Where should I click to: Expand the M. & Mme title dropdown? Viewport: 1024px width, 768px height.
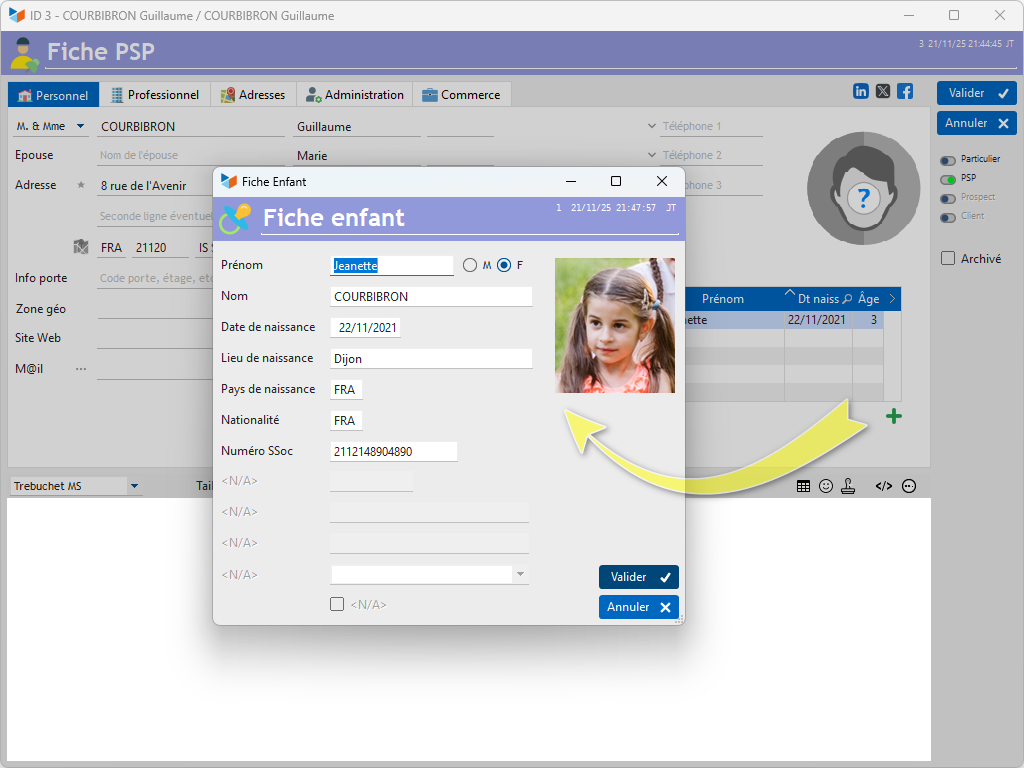click(x=80, y=127)
